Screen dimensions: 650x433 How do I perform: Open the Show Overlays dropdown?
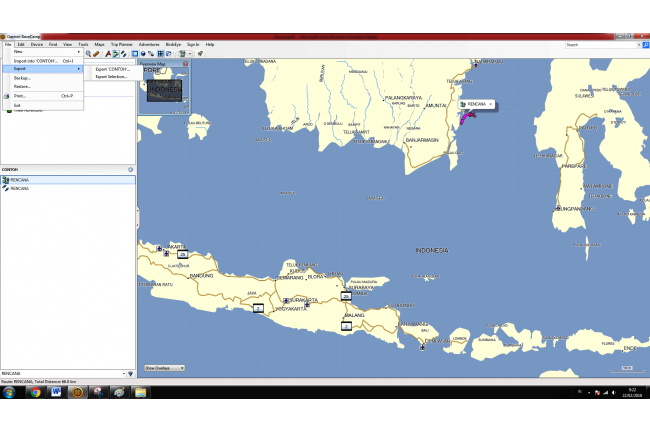[165, 368]
